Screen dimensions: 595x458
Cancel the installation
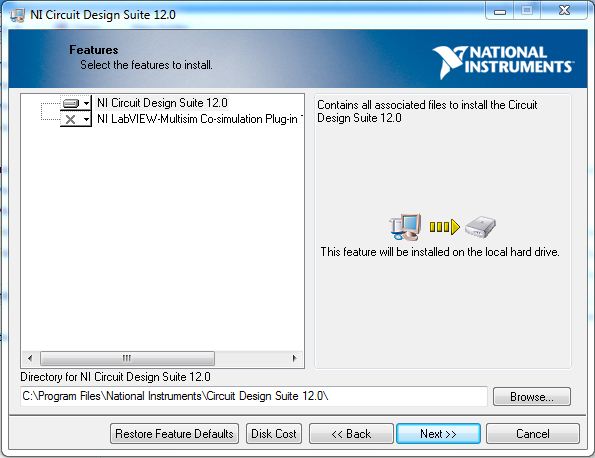(533, 434)
